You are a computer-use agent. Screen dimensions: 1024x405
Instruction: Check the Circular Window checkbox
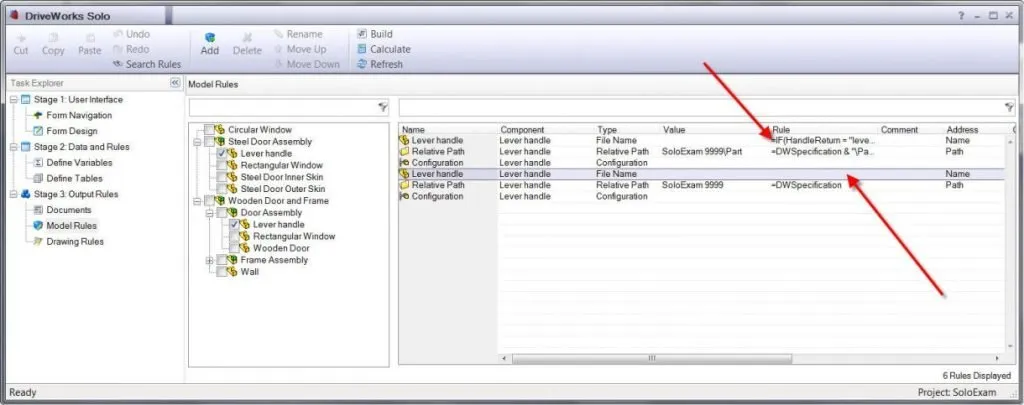[208, 130]
